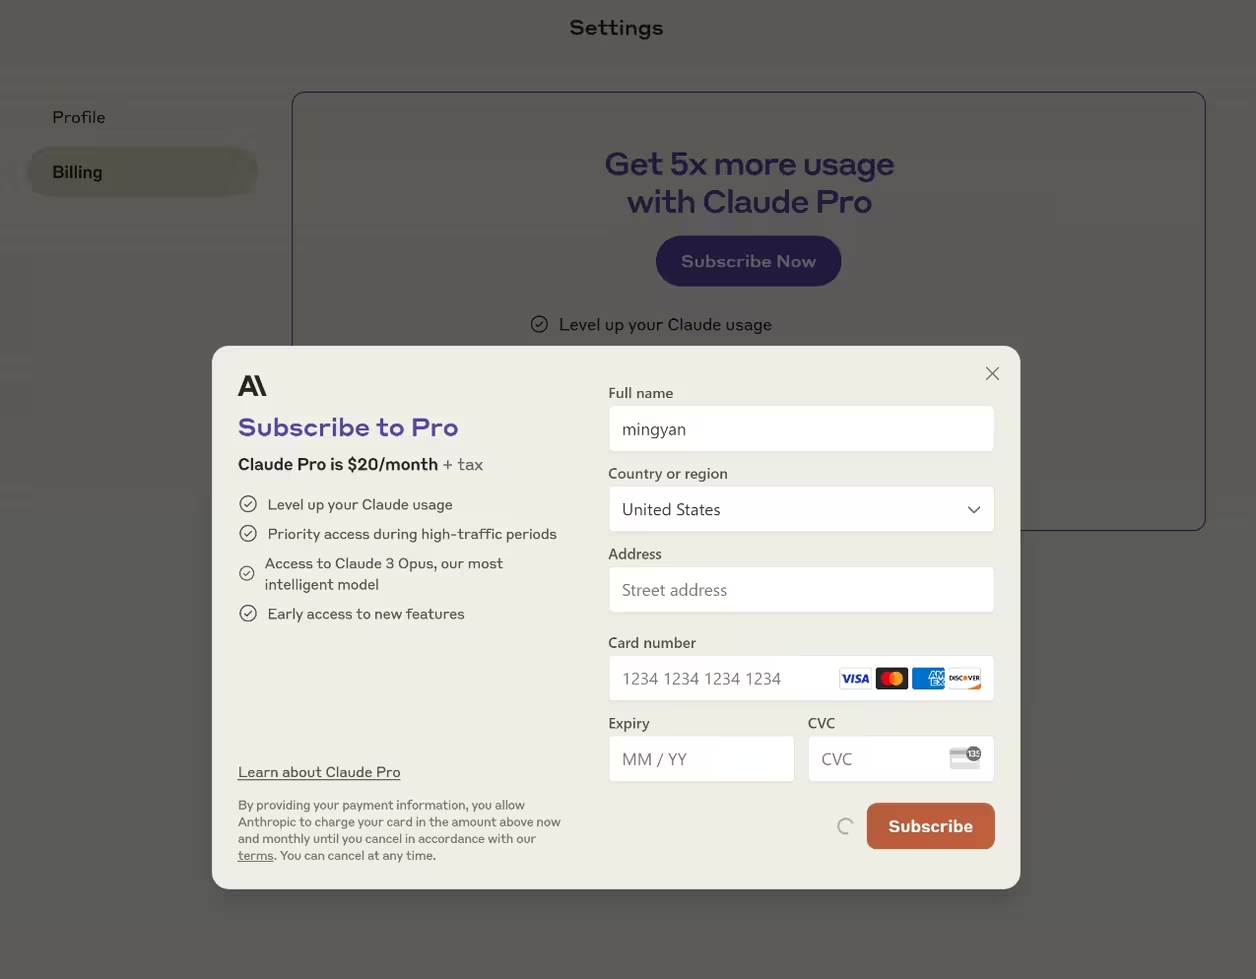The height and width of the screenshot is (979, 1256).
Task: Click the Anthropic logo in the dialog
Action: click(x=252, y=386)
